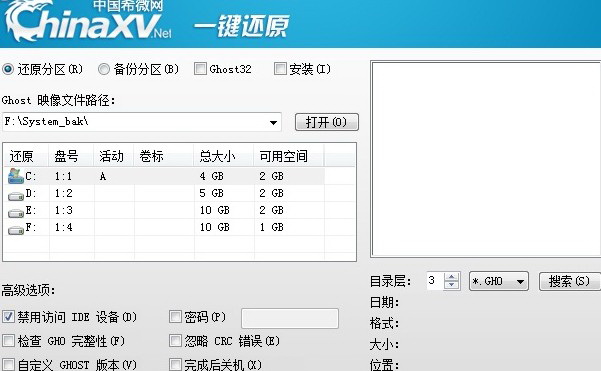Select the 还原分区(R) radio button
Screen dimensions: 601x371
coord(8,69)
